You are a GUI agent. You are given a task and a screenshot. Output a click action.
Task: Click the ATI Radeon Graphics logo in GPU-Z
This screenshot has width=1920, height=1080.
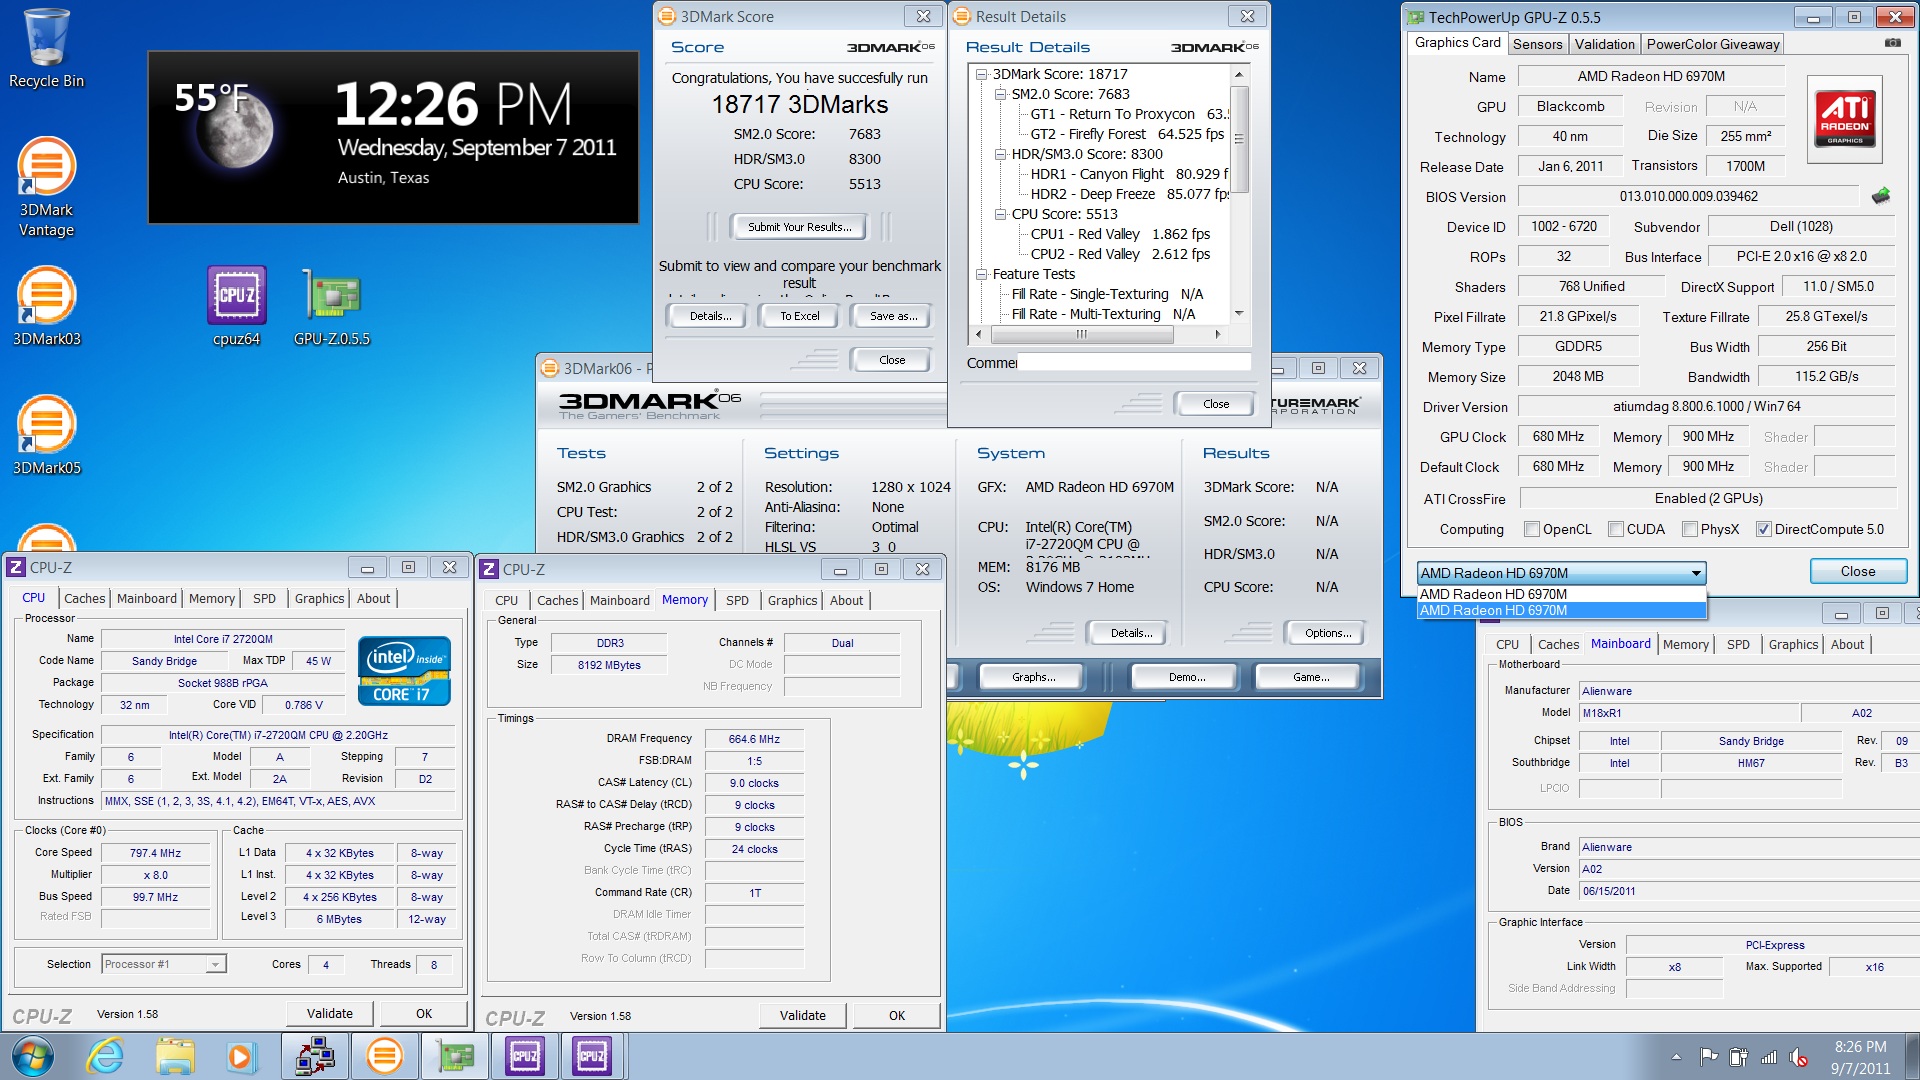[x=1845, y=119]
